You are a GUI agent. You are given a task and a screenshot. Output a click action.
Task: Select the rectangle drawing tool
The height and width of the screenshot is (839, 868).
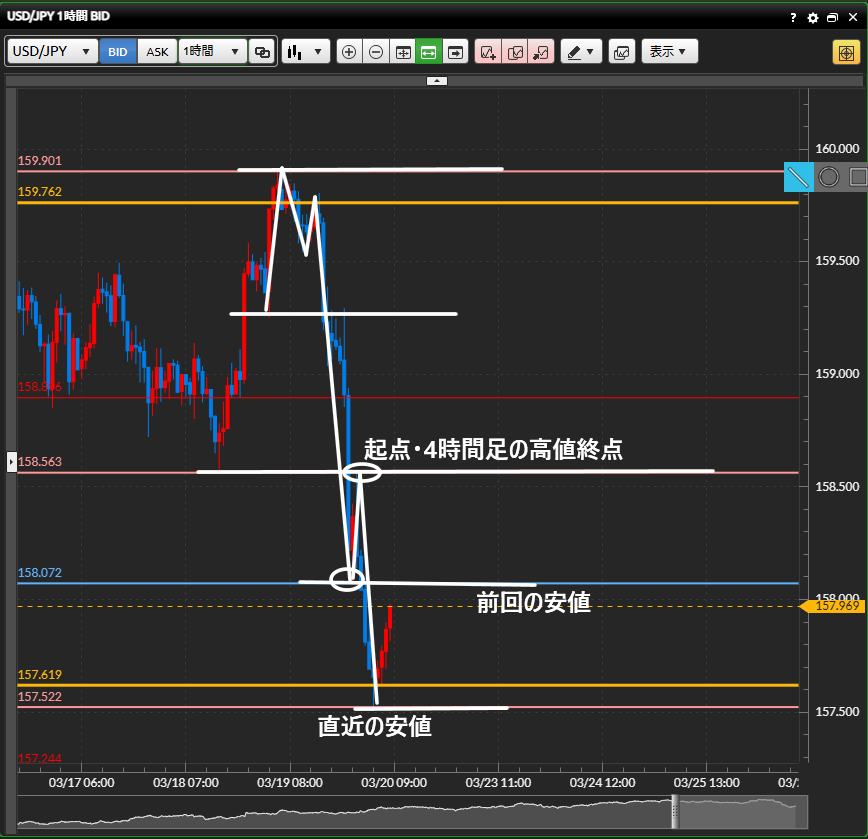click(x=857, y=177)
